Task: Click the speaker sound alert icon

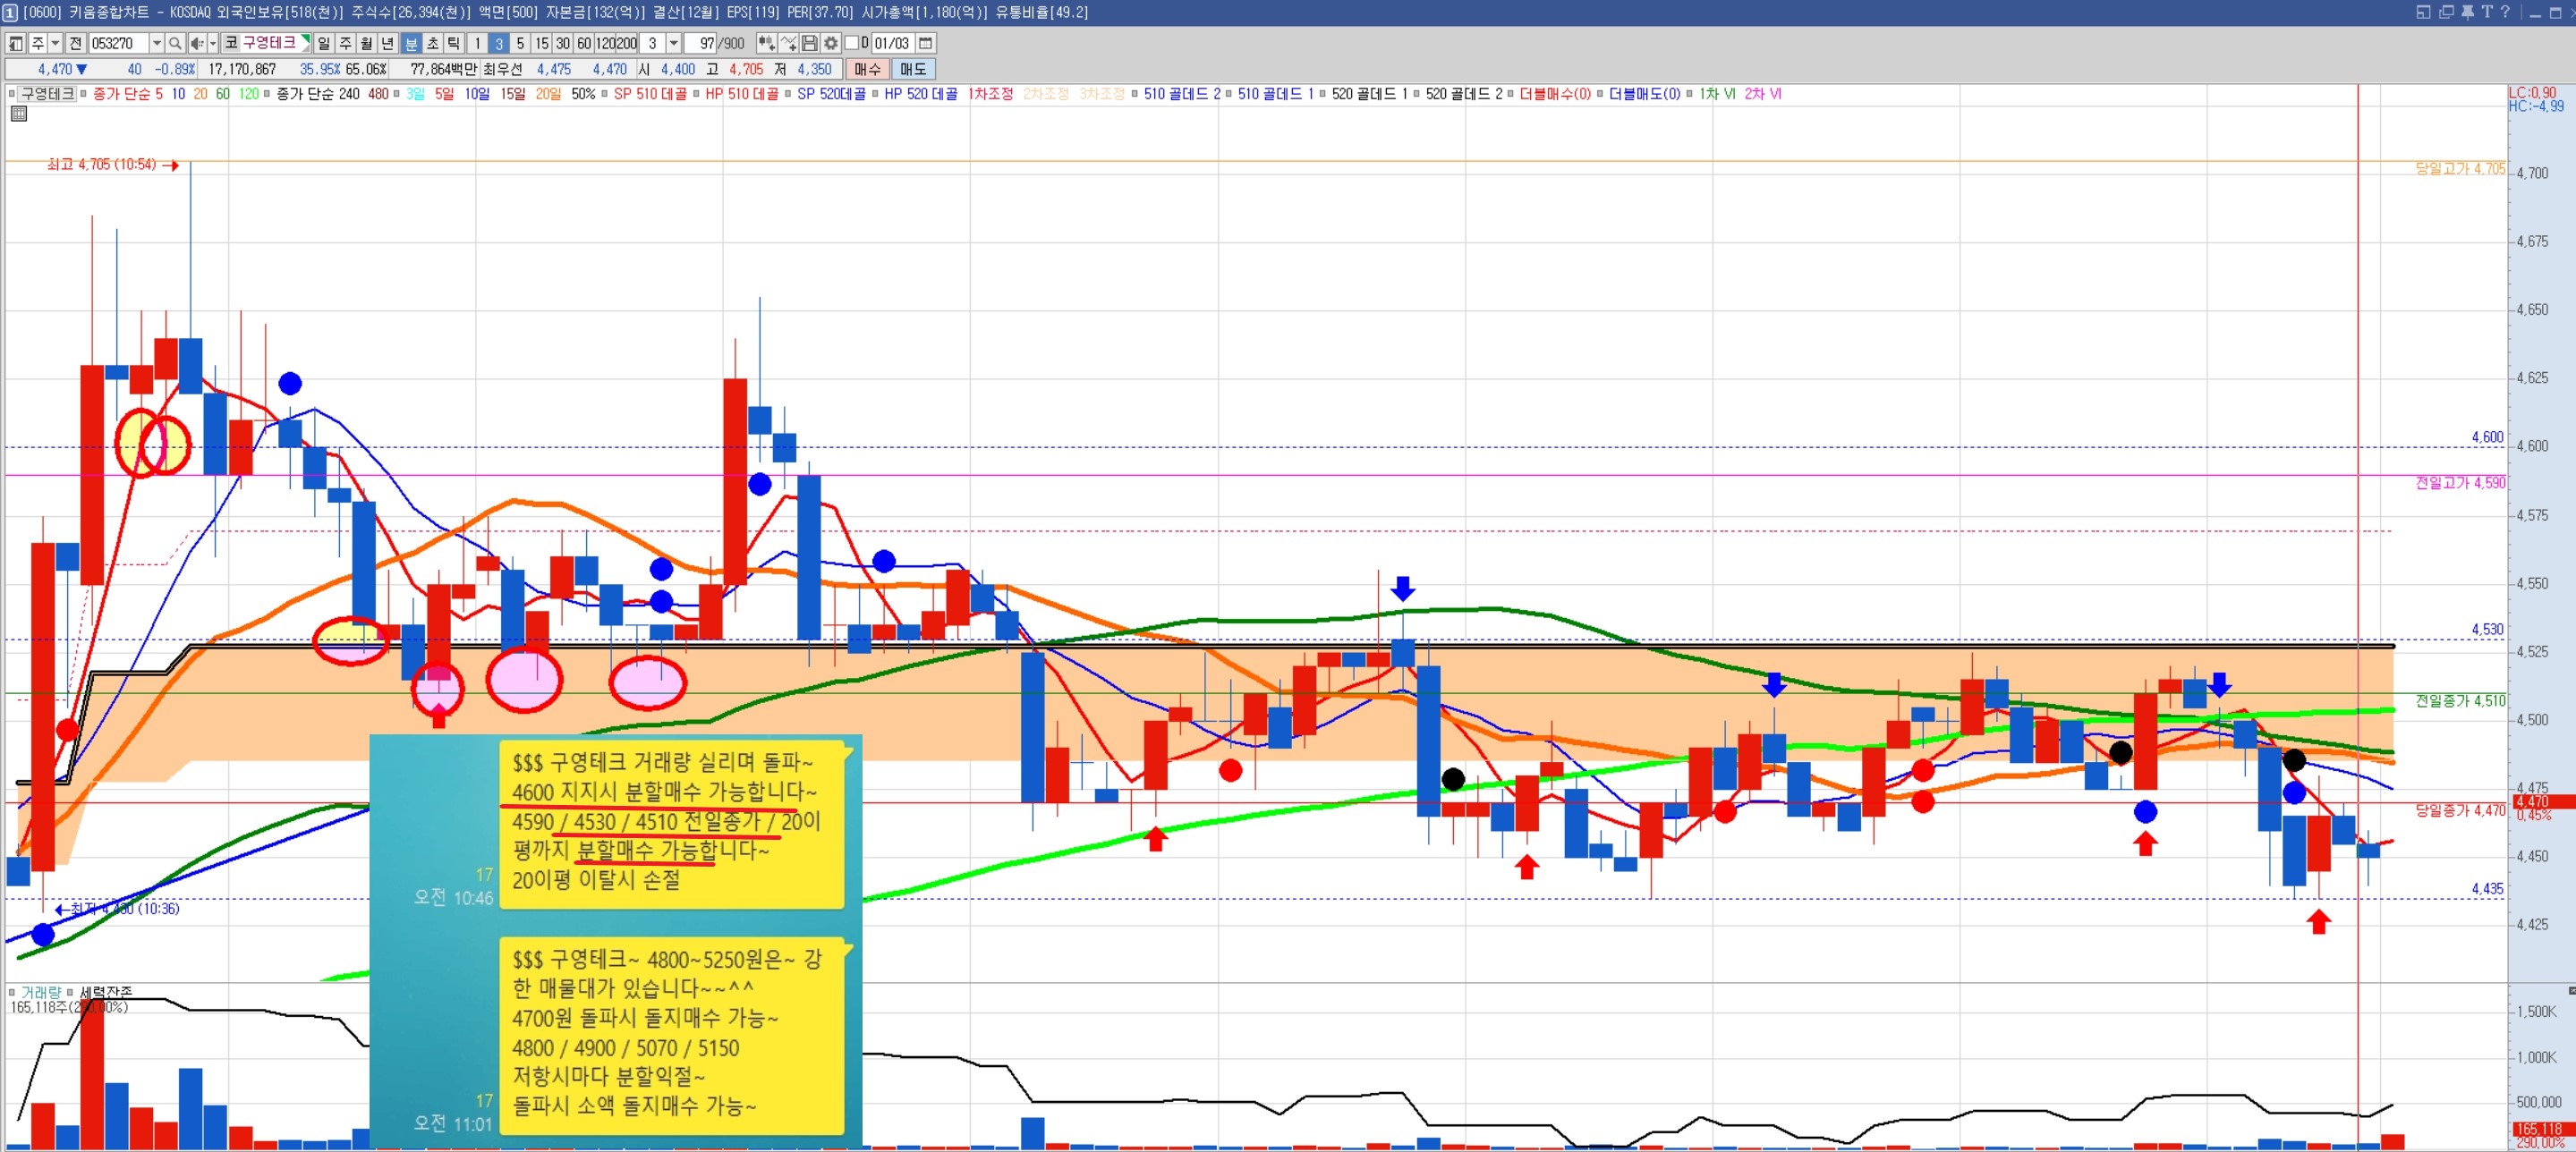Action: [x=197, y=43]
